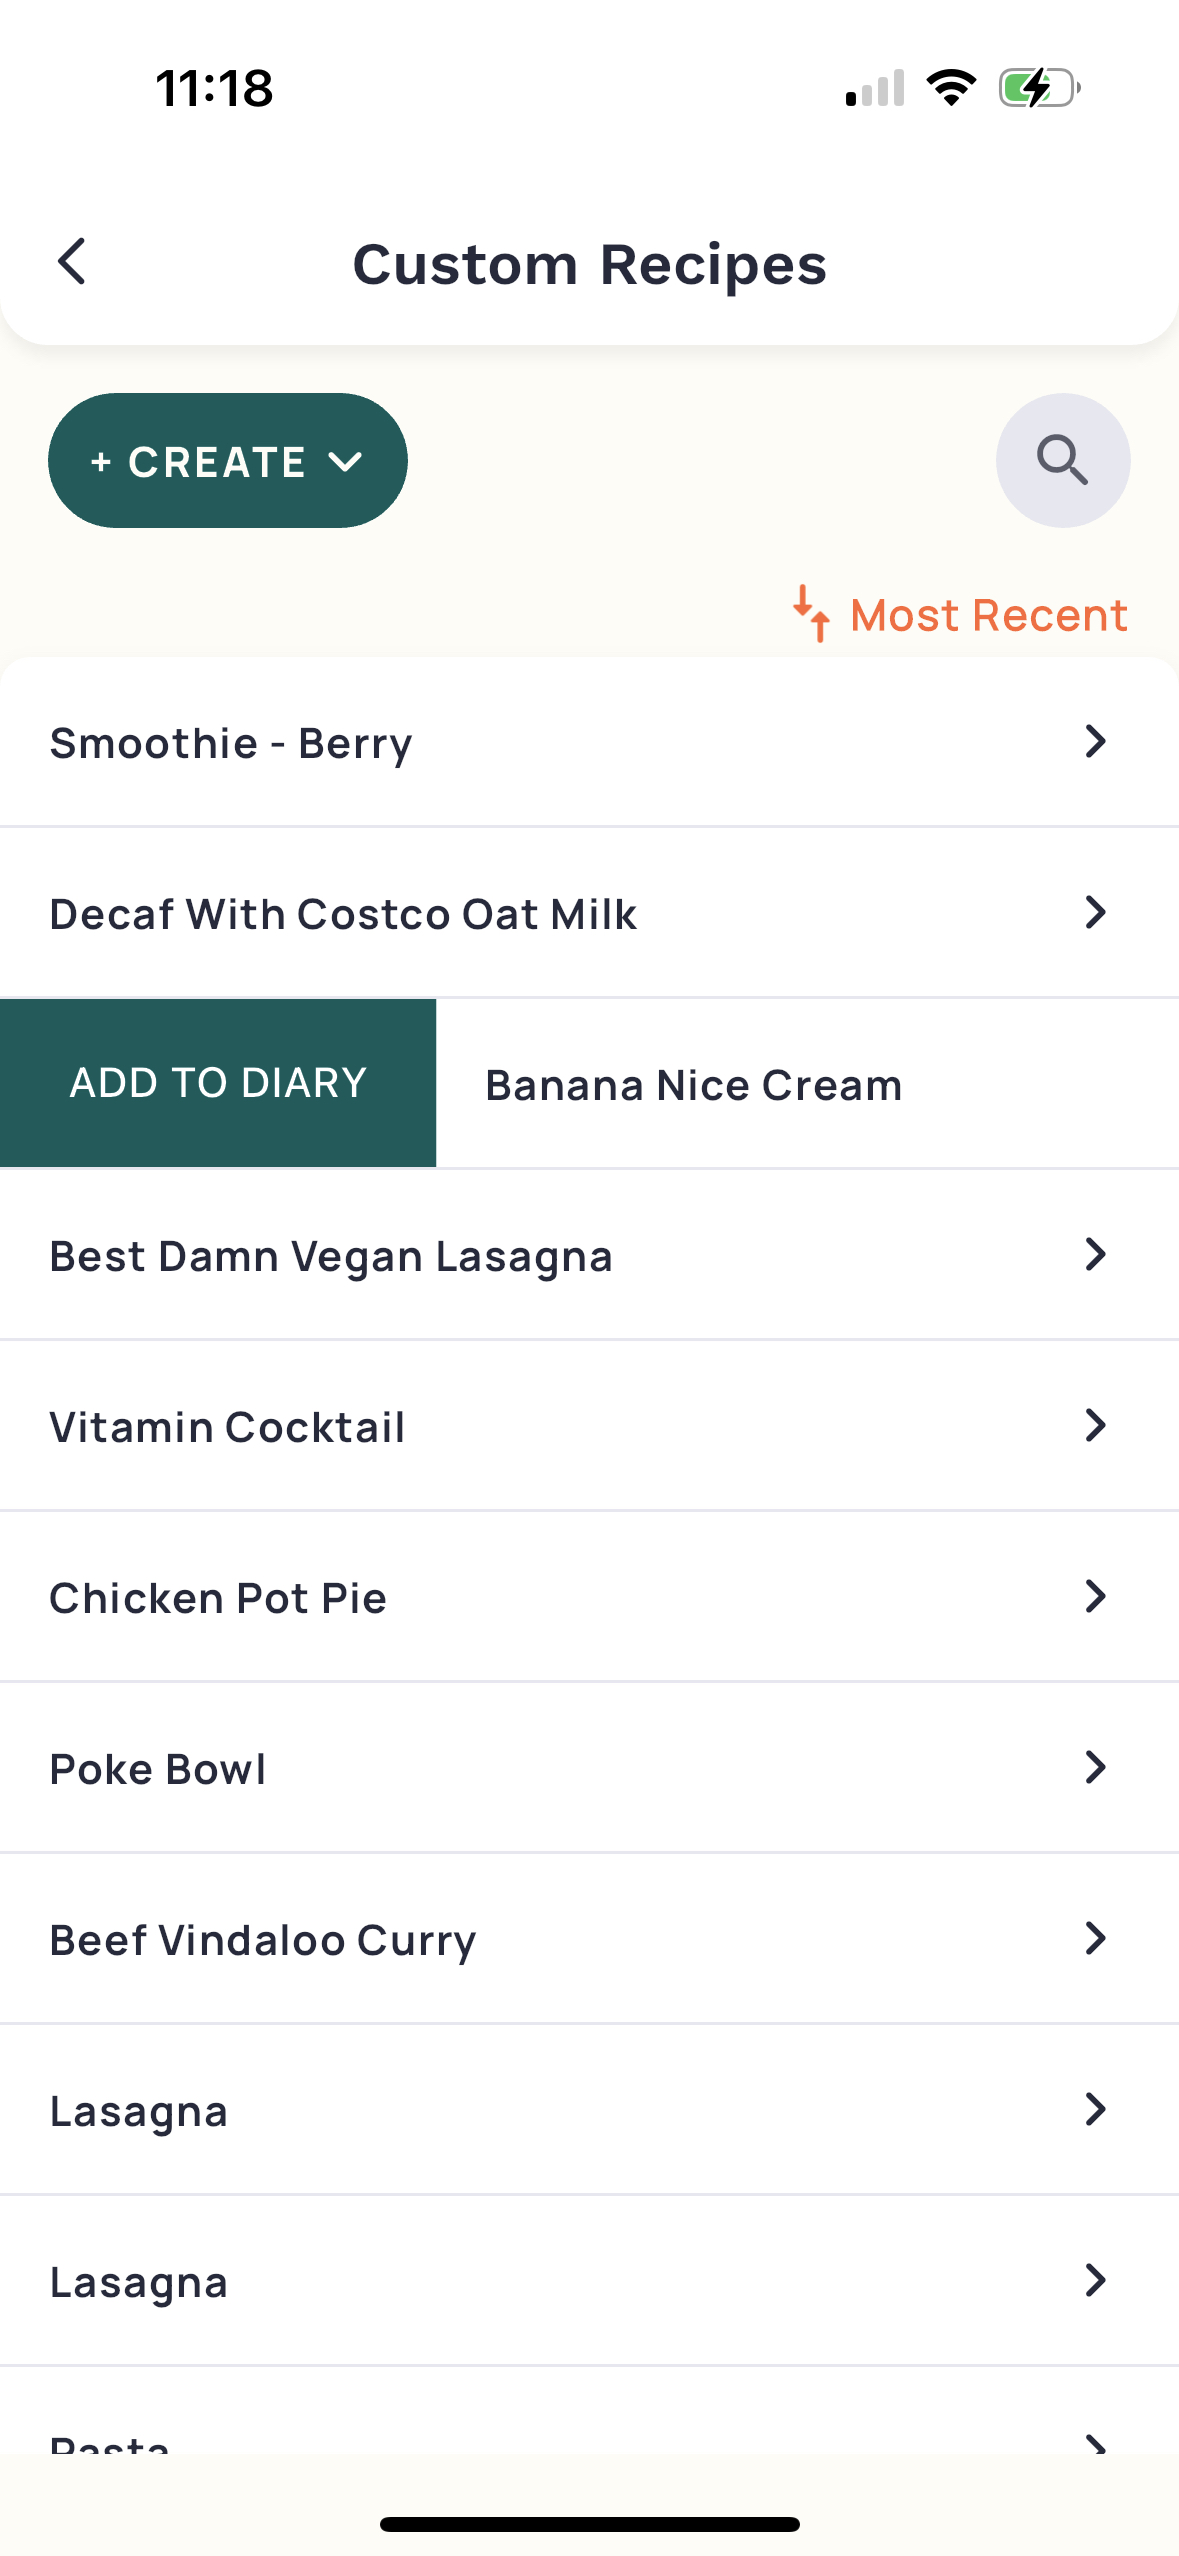Tap the Custom Recipes title
The width and height of the screenshot is (1179, 2556).
589,264
